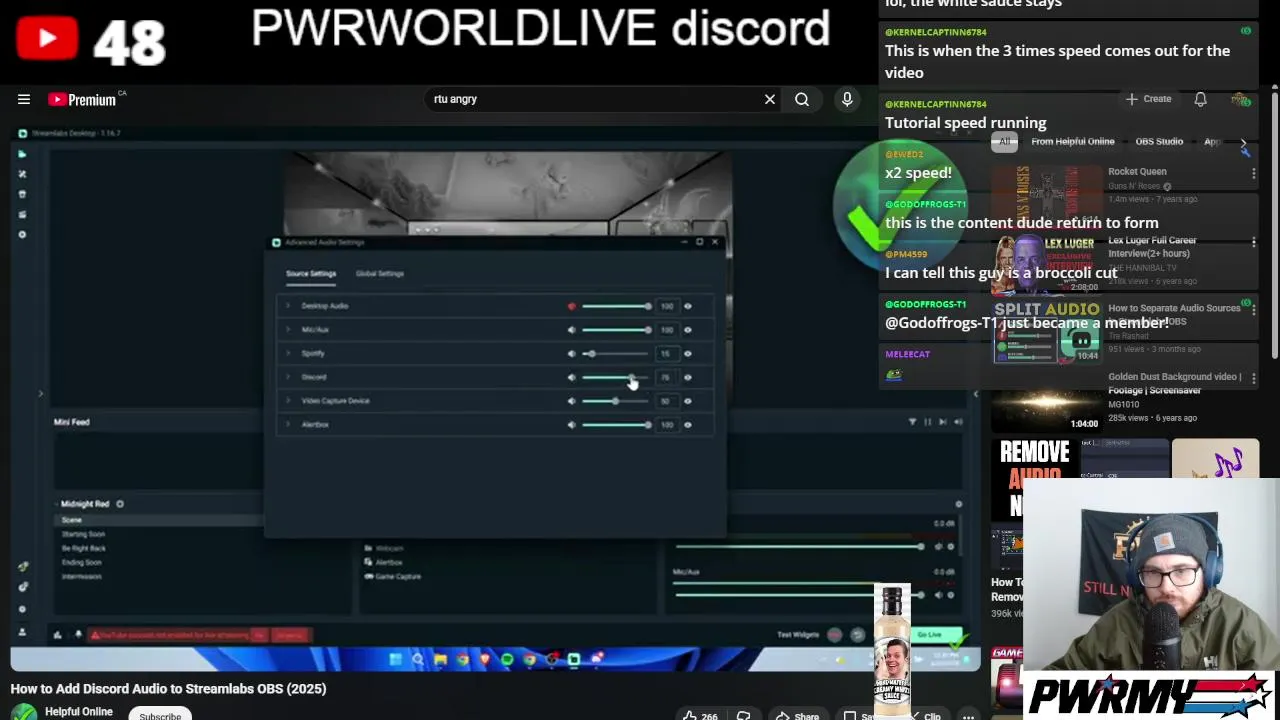Viewport: 1280px width, 720px height.
Task: Subscribe to the Helpful Online channel
Action: (x=160, y=715)
